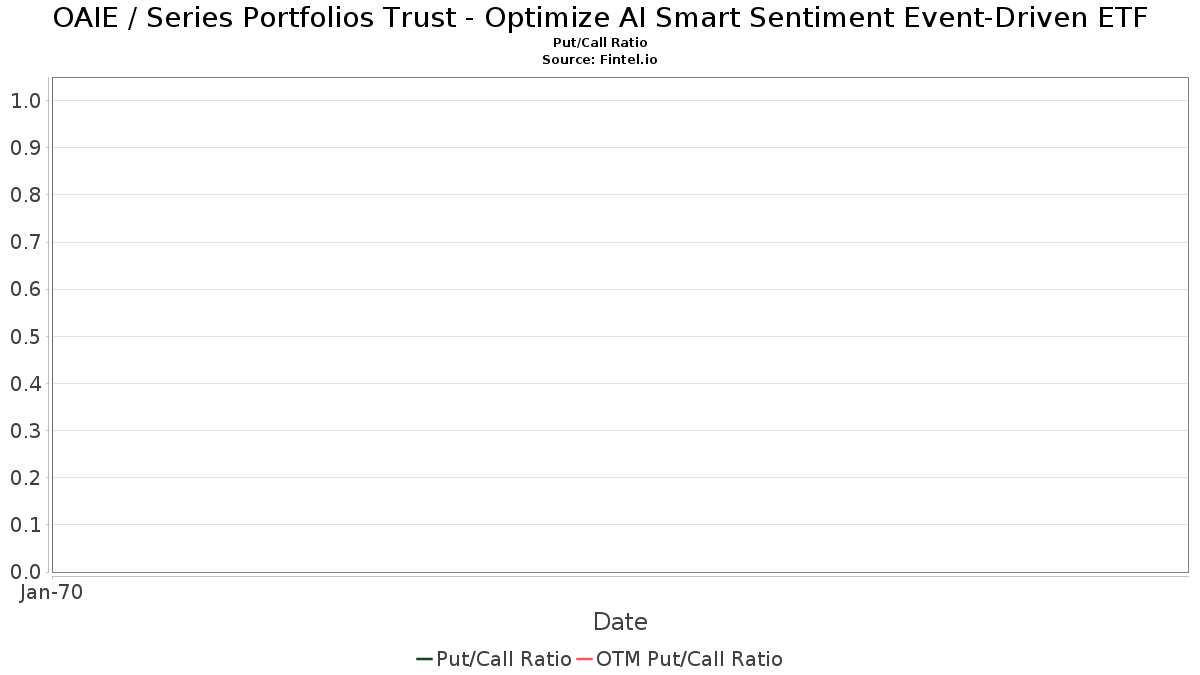The height and width of the screenshot is (675, 1200).
Task: Click the 0.6 y-axis label
Action: [25, 290]
